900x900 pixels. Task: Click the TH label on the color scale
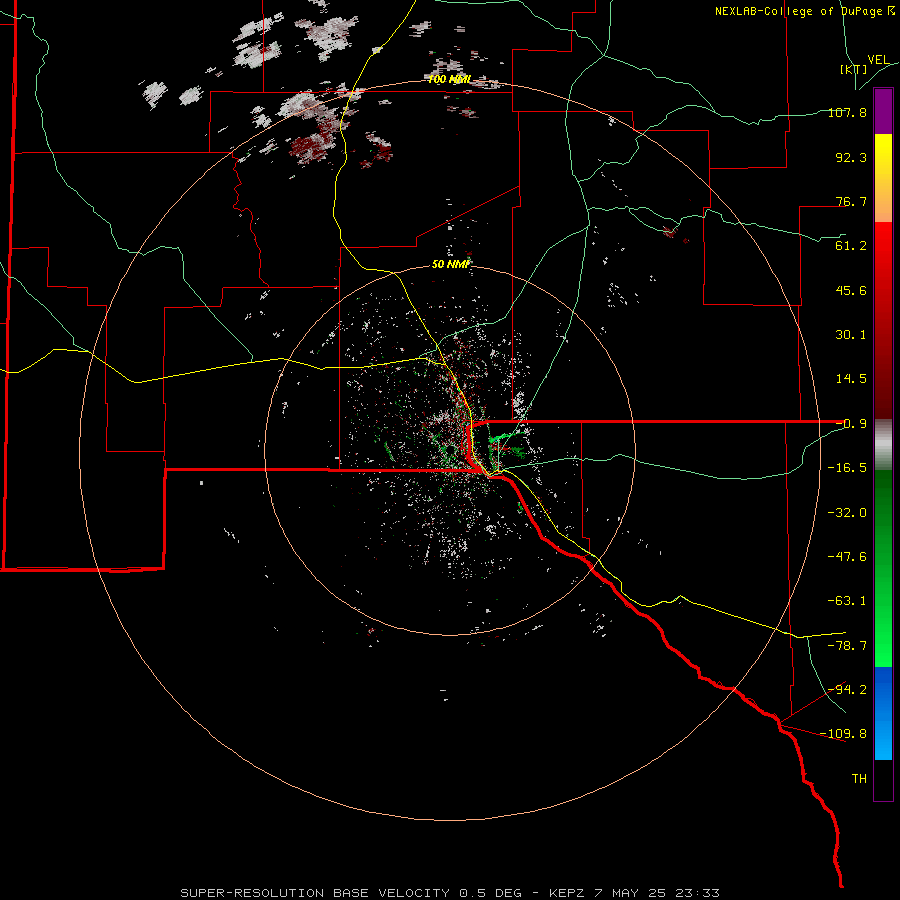click(859, 779)
